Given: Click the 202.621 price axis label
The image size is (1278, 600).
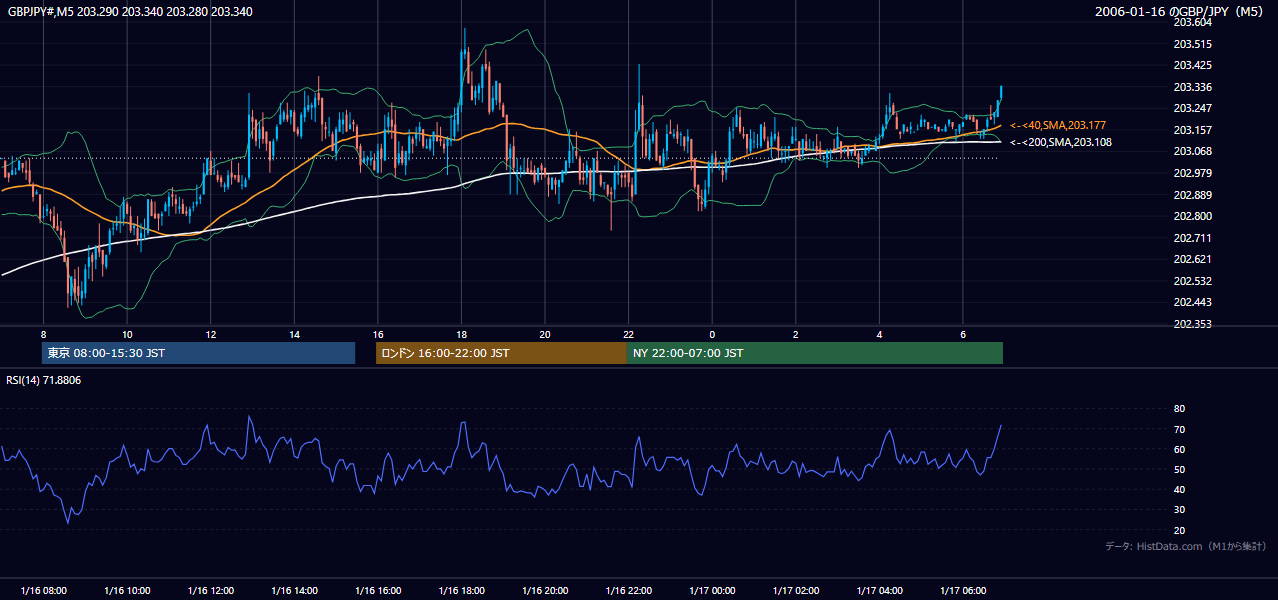Looking at the screenshot, I should [x=1192, y=259].
